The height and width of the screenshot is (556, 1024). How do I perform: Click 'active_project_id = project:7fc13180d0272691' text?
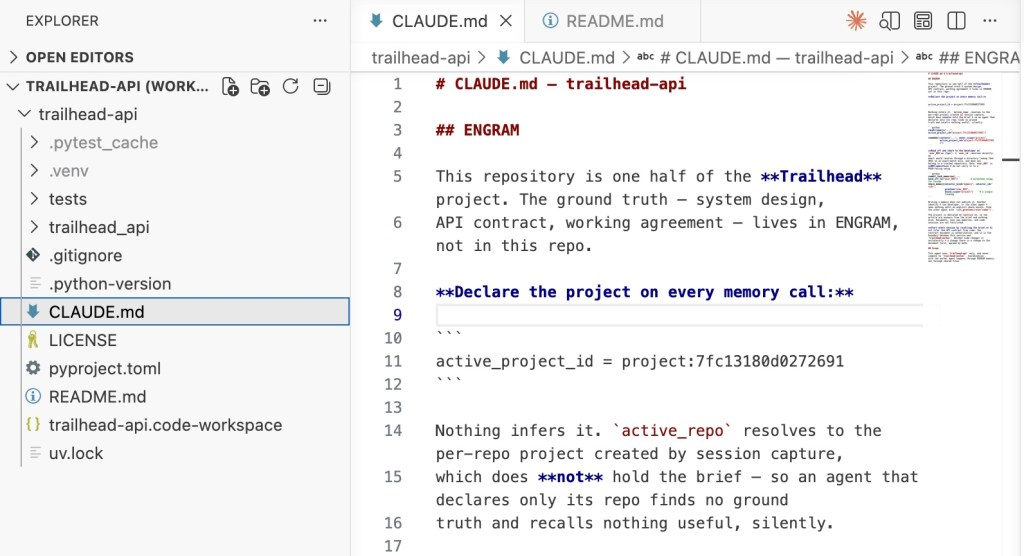coord(639,361)
